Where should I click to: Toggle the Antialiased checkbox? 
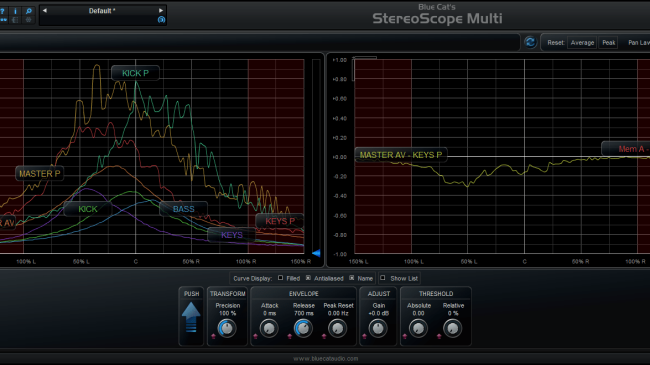coord(308,278)
